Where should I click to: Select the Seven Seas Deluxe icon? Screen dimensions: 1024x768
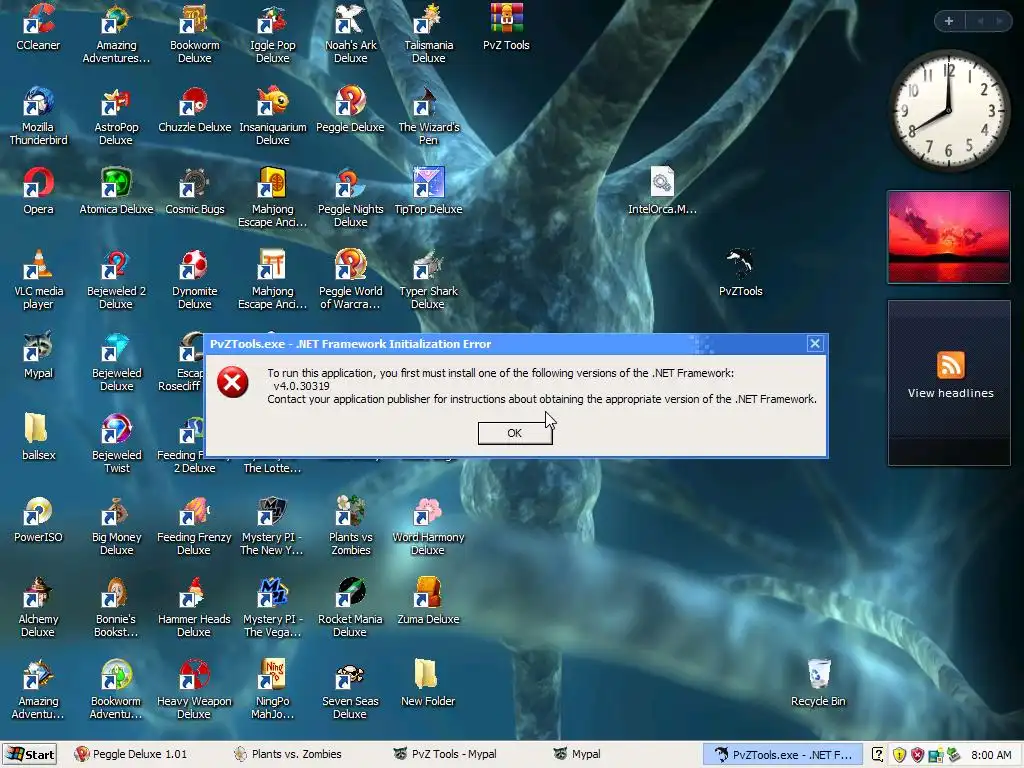[351, 690]
